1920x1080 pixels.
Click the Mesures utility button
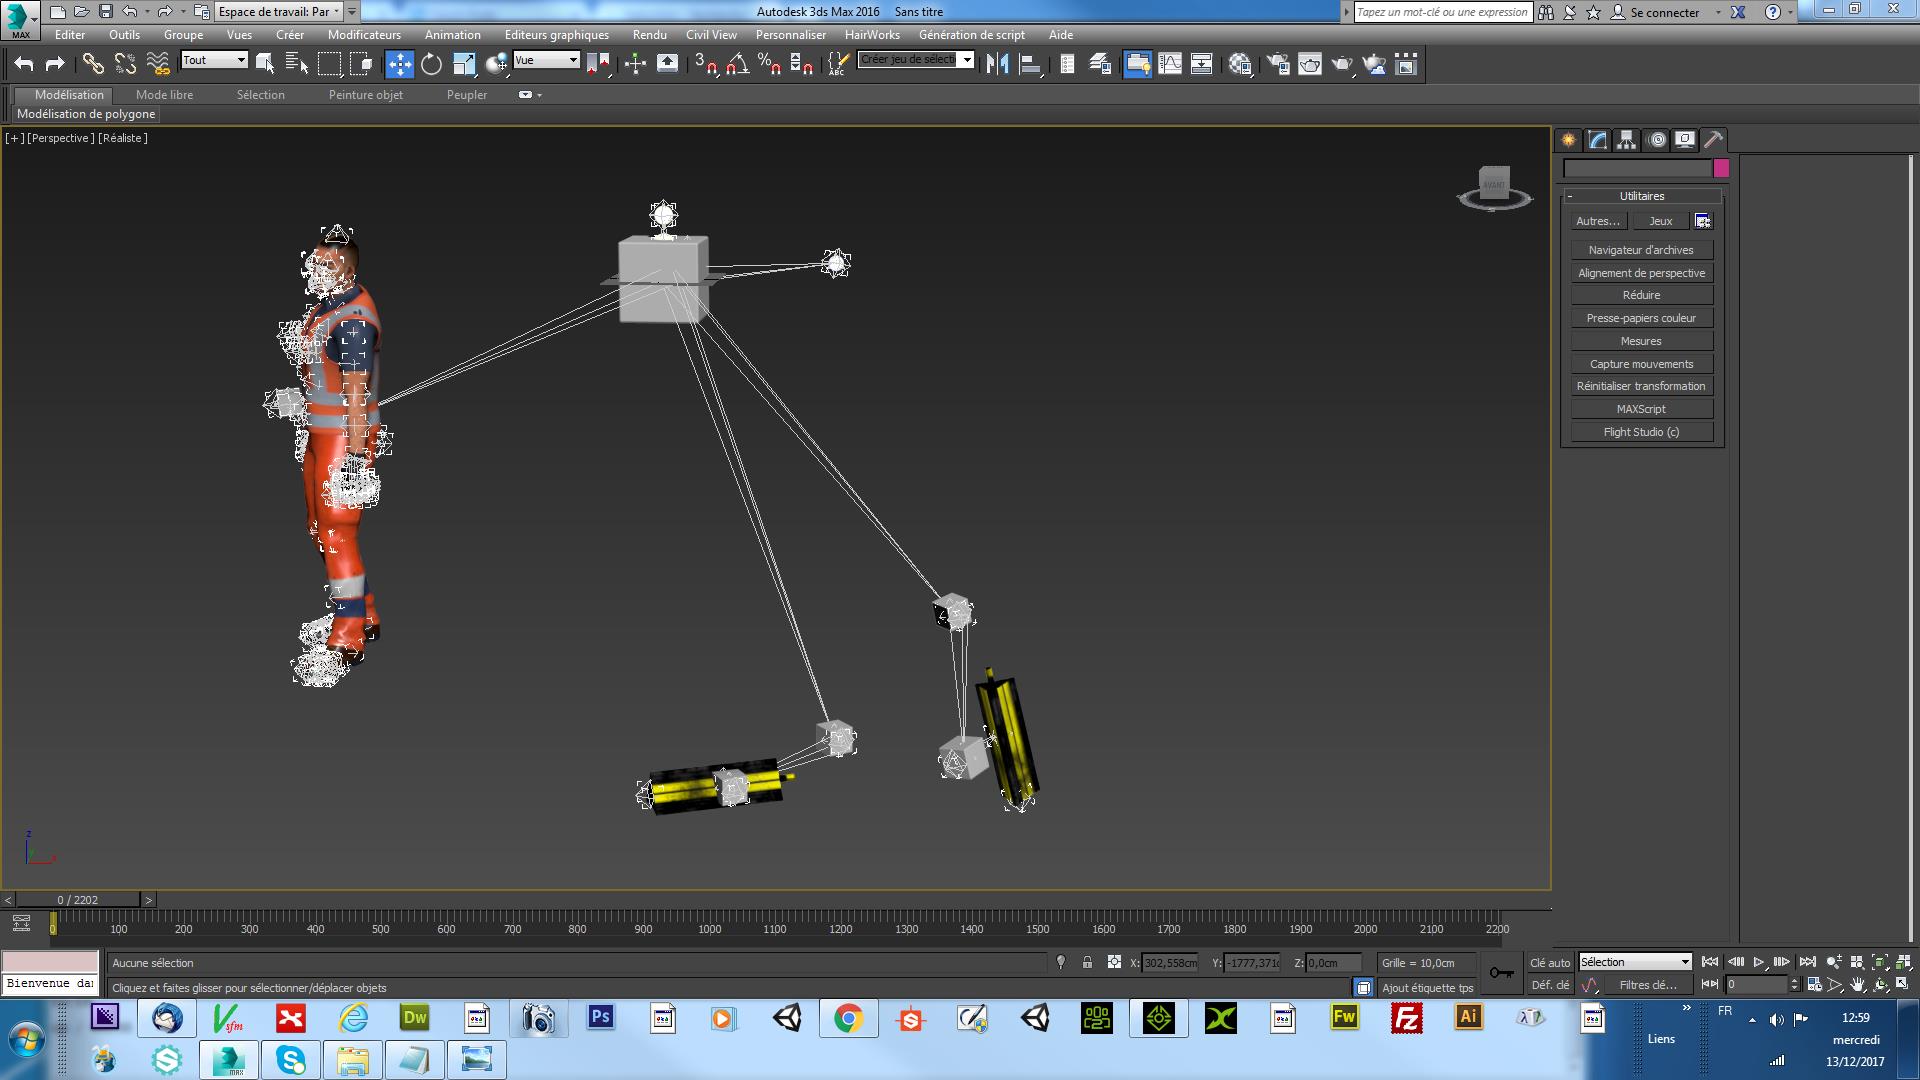[1641, 341]
